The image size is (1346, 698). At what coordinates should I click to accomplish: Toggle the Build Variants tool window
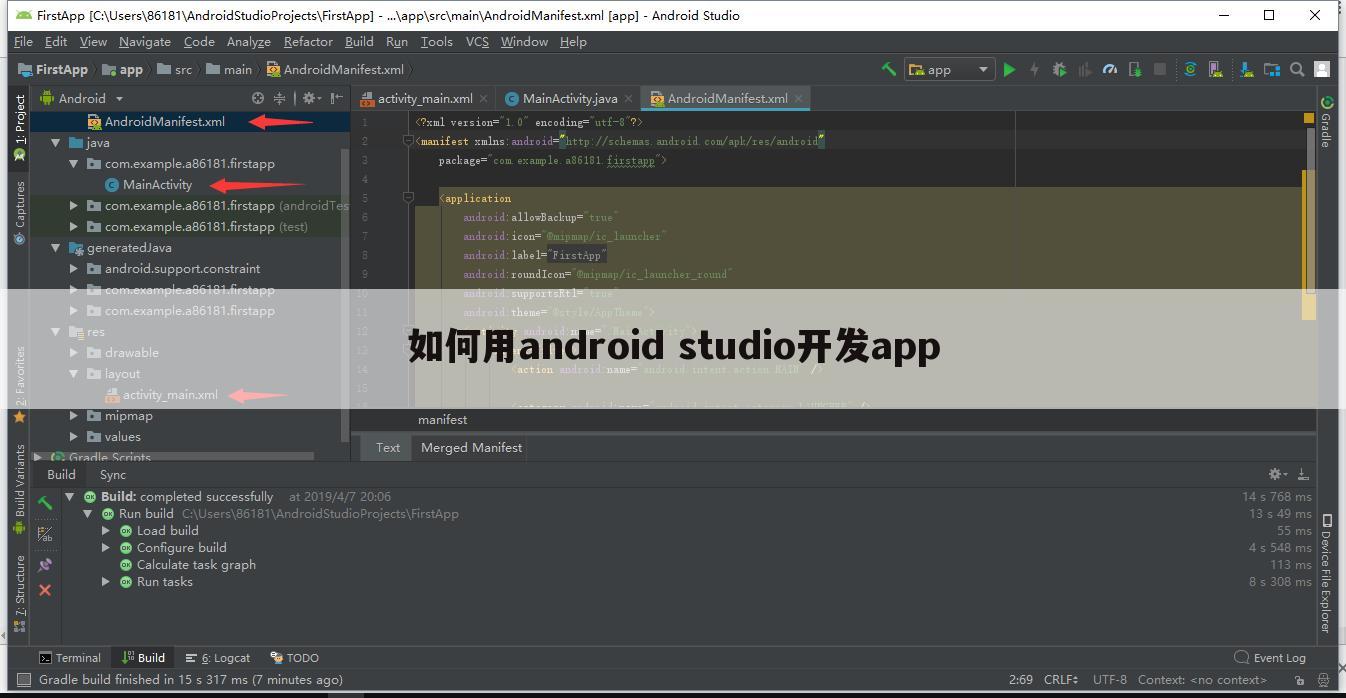tap(19, 489)
